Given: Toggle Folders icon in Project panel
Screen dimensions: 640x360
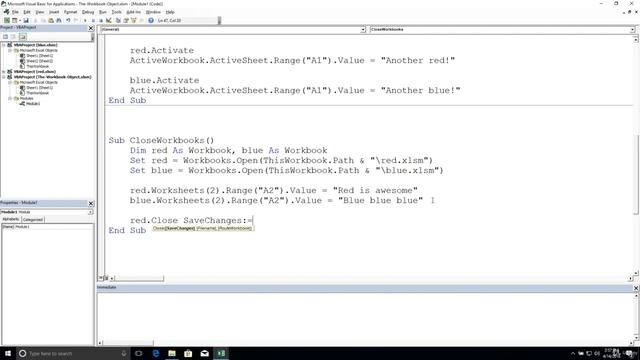Looking at the screenshot, I should pos(22,37).
